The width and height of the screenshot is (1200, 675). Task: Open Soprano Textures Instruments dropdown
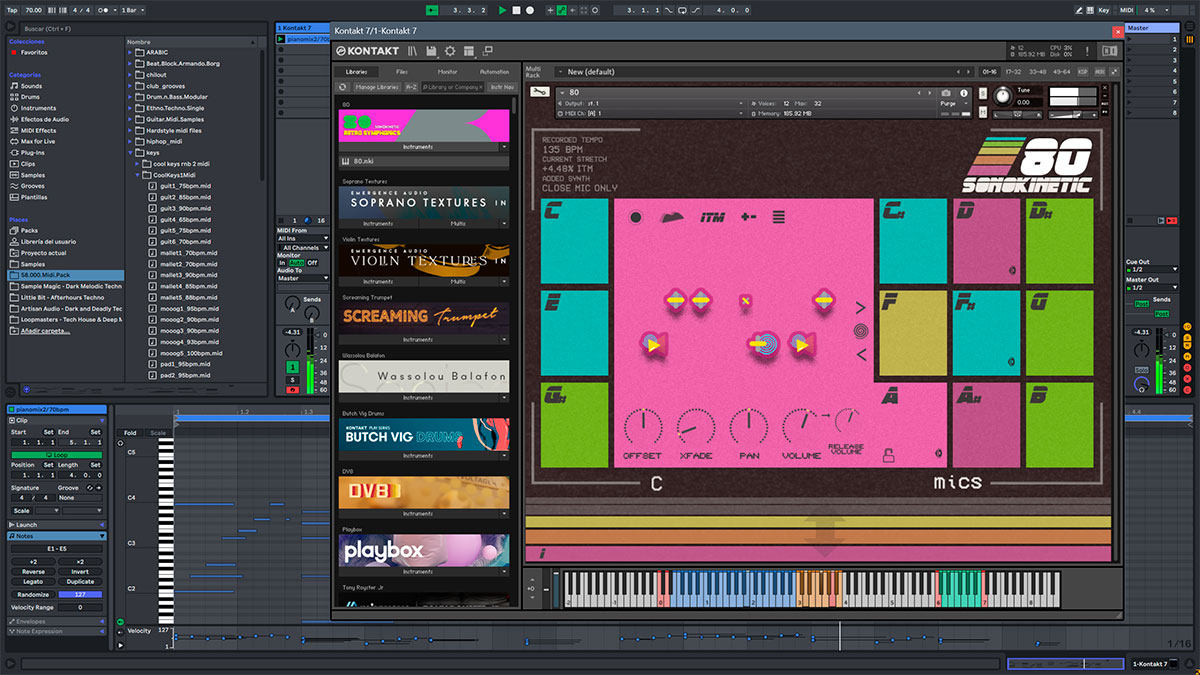point(378,224)
